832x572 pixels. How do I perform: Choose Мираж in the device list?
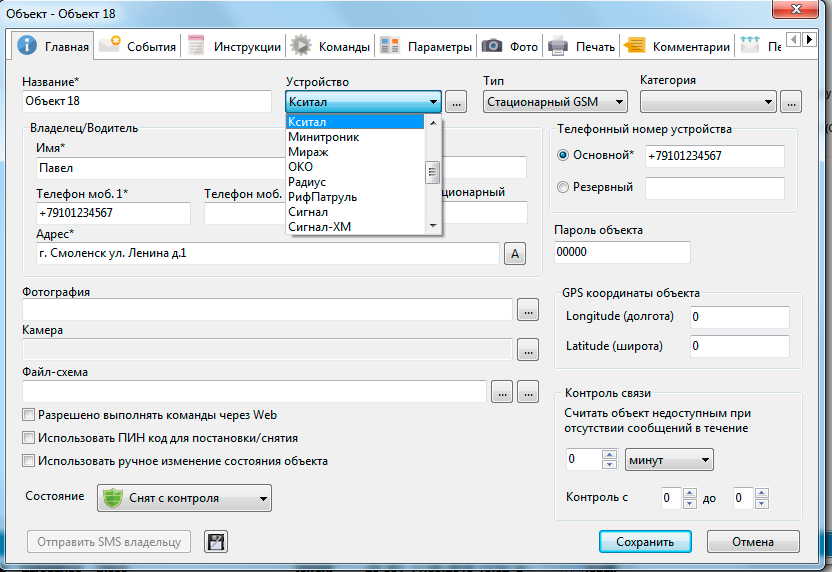click(356, 152)
